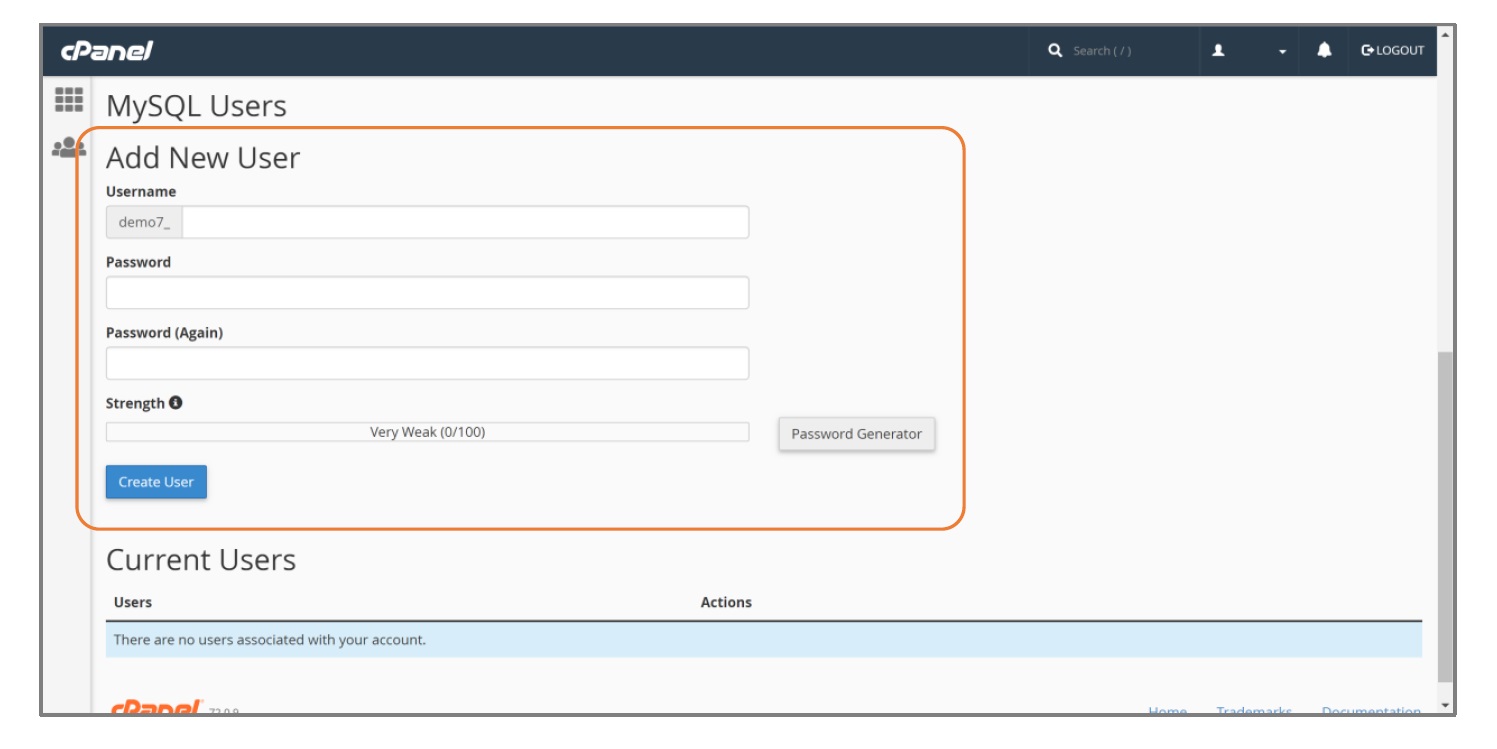Click the Actions column header
1497x749 pixels.
[x=726, y=602]
